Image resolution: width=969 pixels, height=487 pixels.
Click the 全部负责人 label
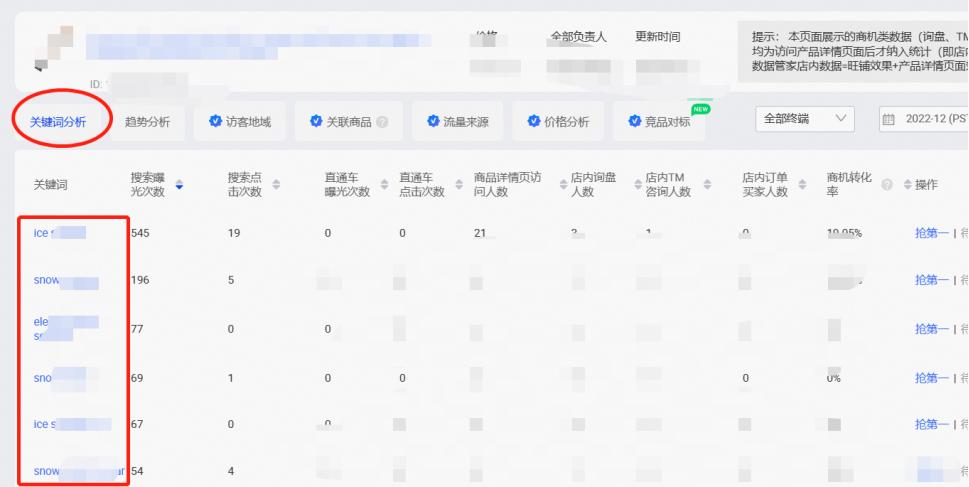[578, 37]
